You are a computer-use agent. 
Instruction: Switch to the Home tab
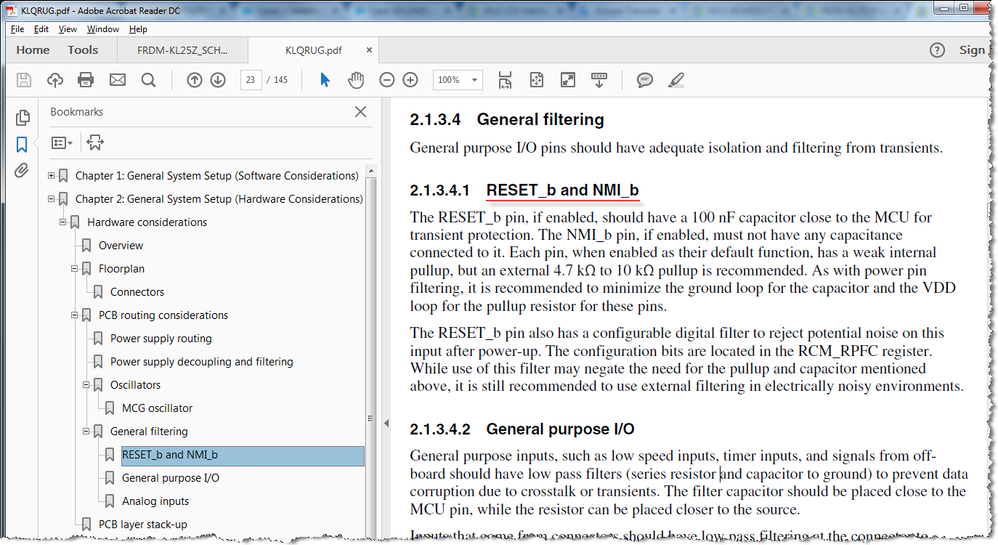pyautogui.click(x=33, y=50)
